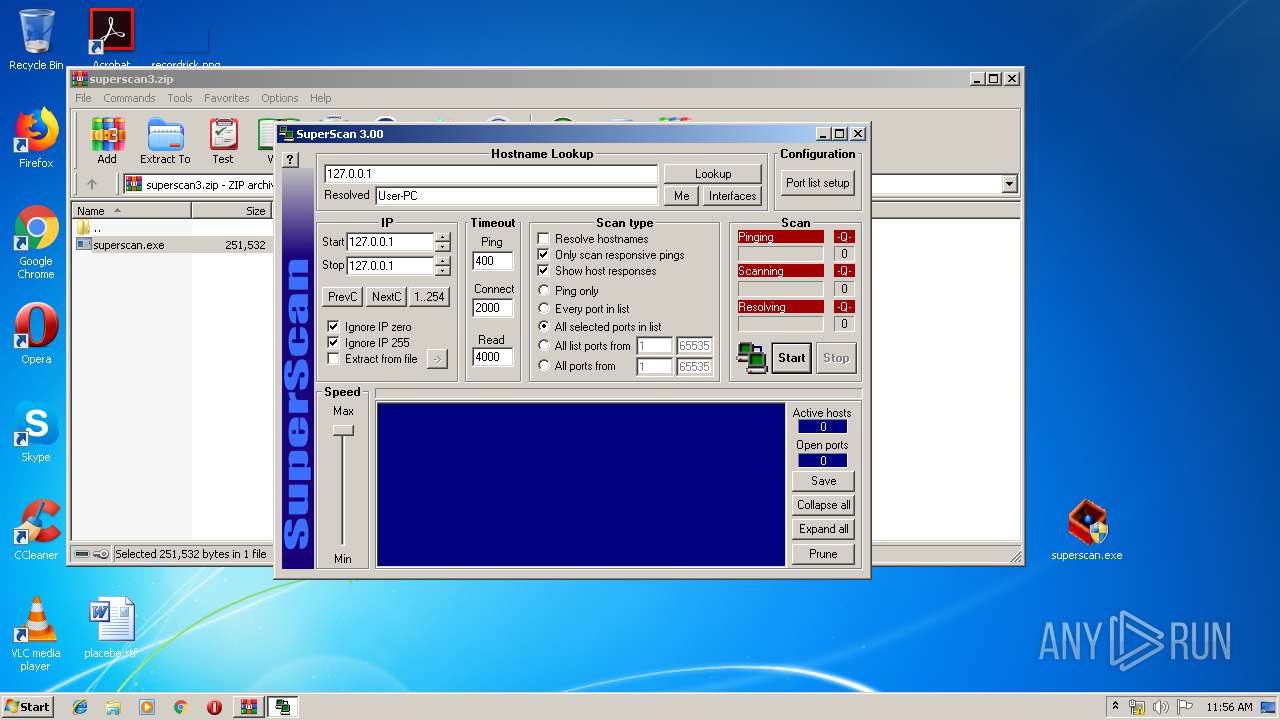Image resolution: width=1280 pixels, height=720 pixels.
Task: Open WinRAR Options menu
Action: tap(280, 98)
